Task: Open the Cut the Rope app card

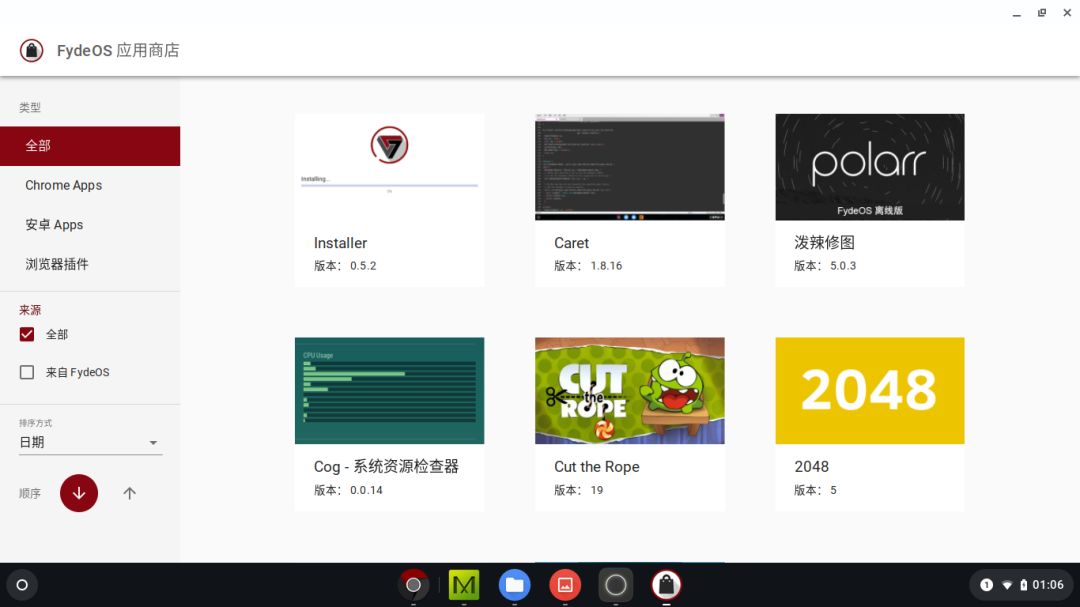Action: coord(629,423)
